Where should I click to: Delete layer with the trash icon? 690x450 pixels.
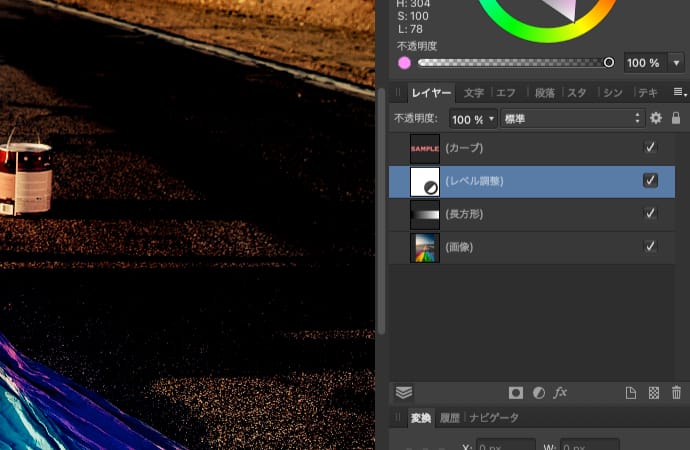pos(676,393)
